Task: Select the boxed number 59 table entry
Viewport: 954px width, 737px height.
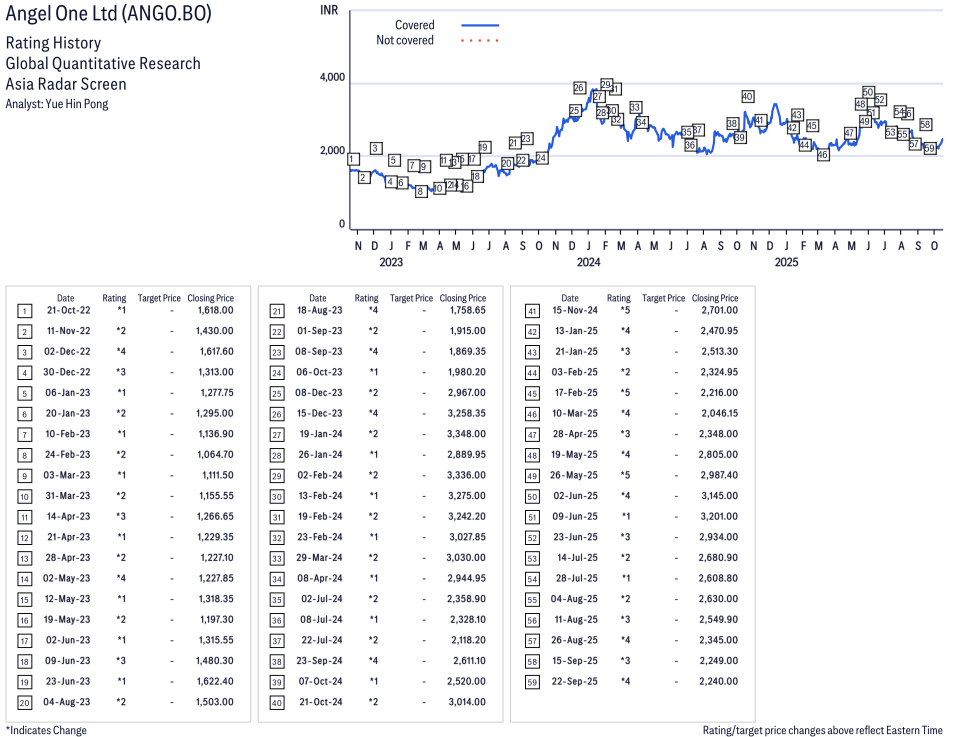Action: click(532, 681)
